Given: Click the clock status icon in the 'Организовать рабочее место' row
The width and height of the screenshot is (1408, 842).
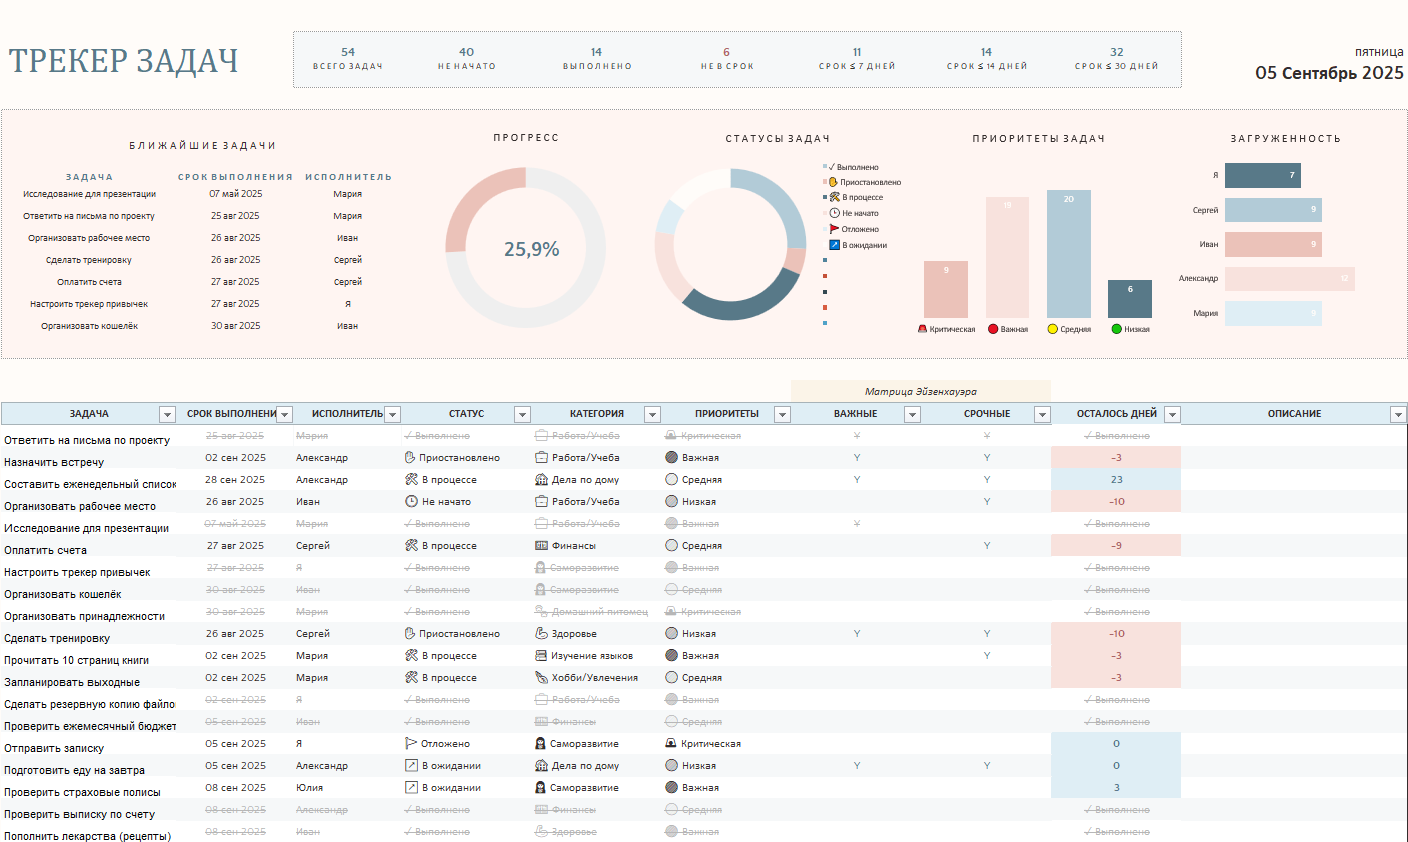Looking at the screenshot, I should point(411,502).
